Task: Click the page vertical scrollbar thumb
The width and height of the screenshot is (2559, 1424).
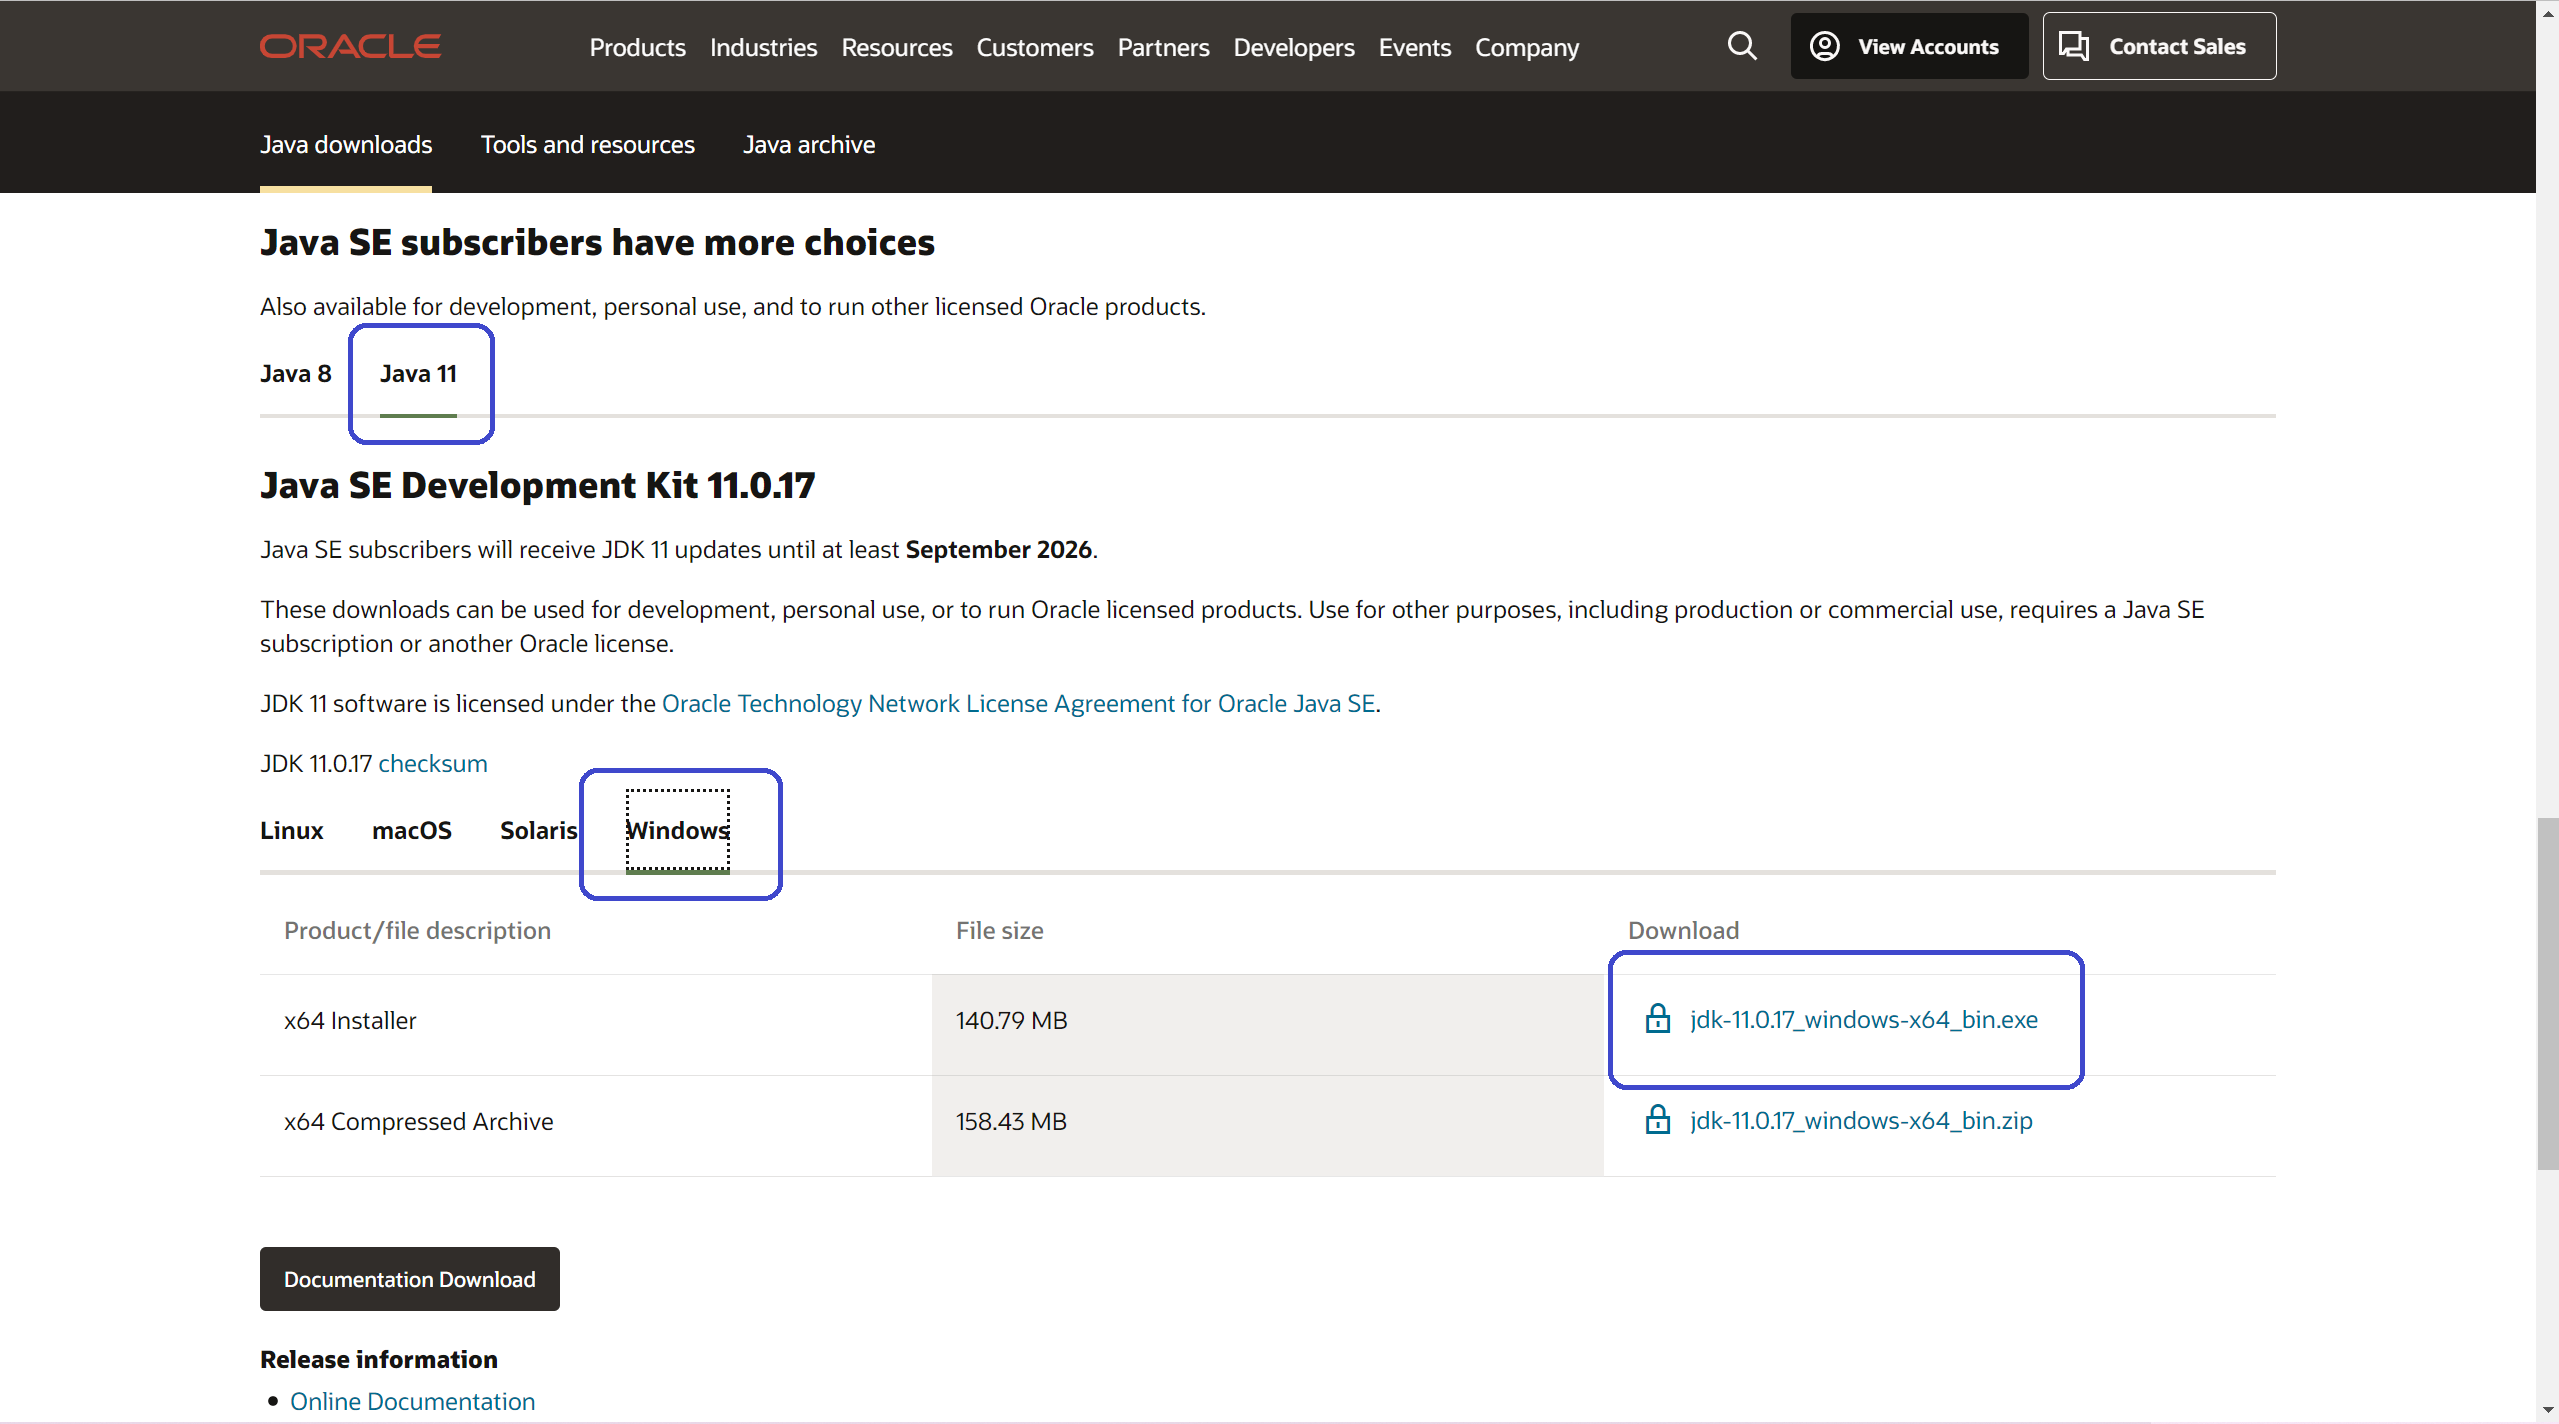Action: pyautogui.click(x=2547, y=994)
